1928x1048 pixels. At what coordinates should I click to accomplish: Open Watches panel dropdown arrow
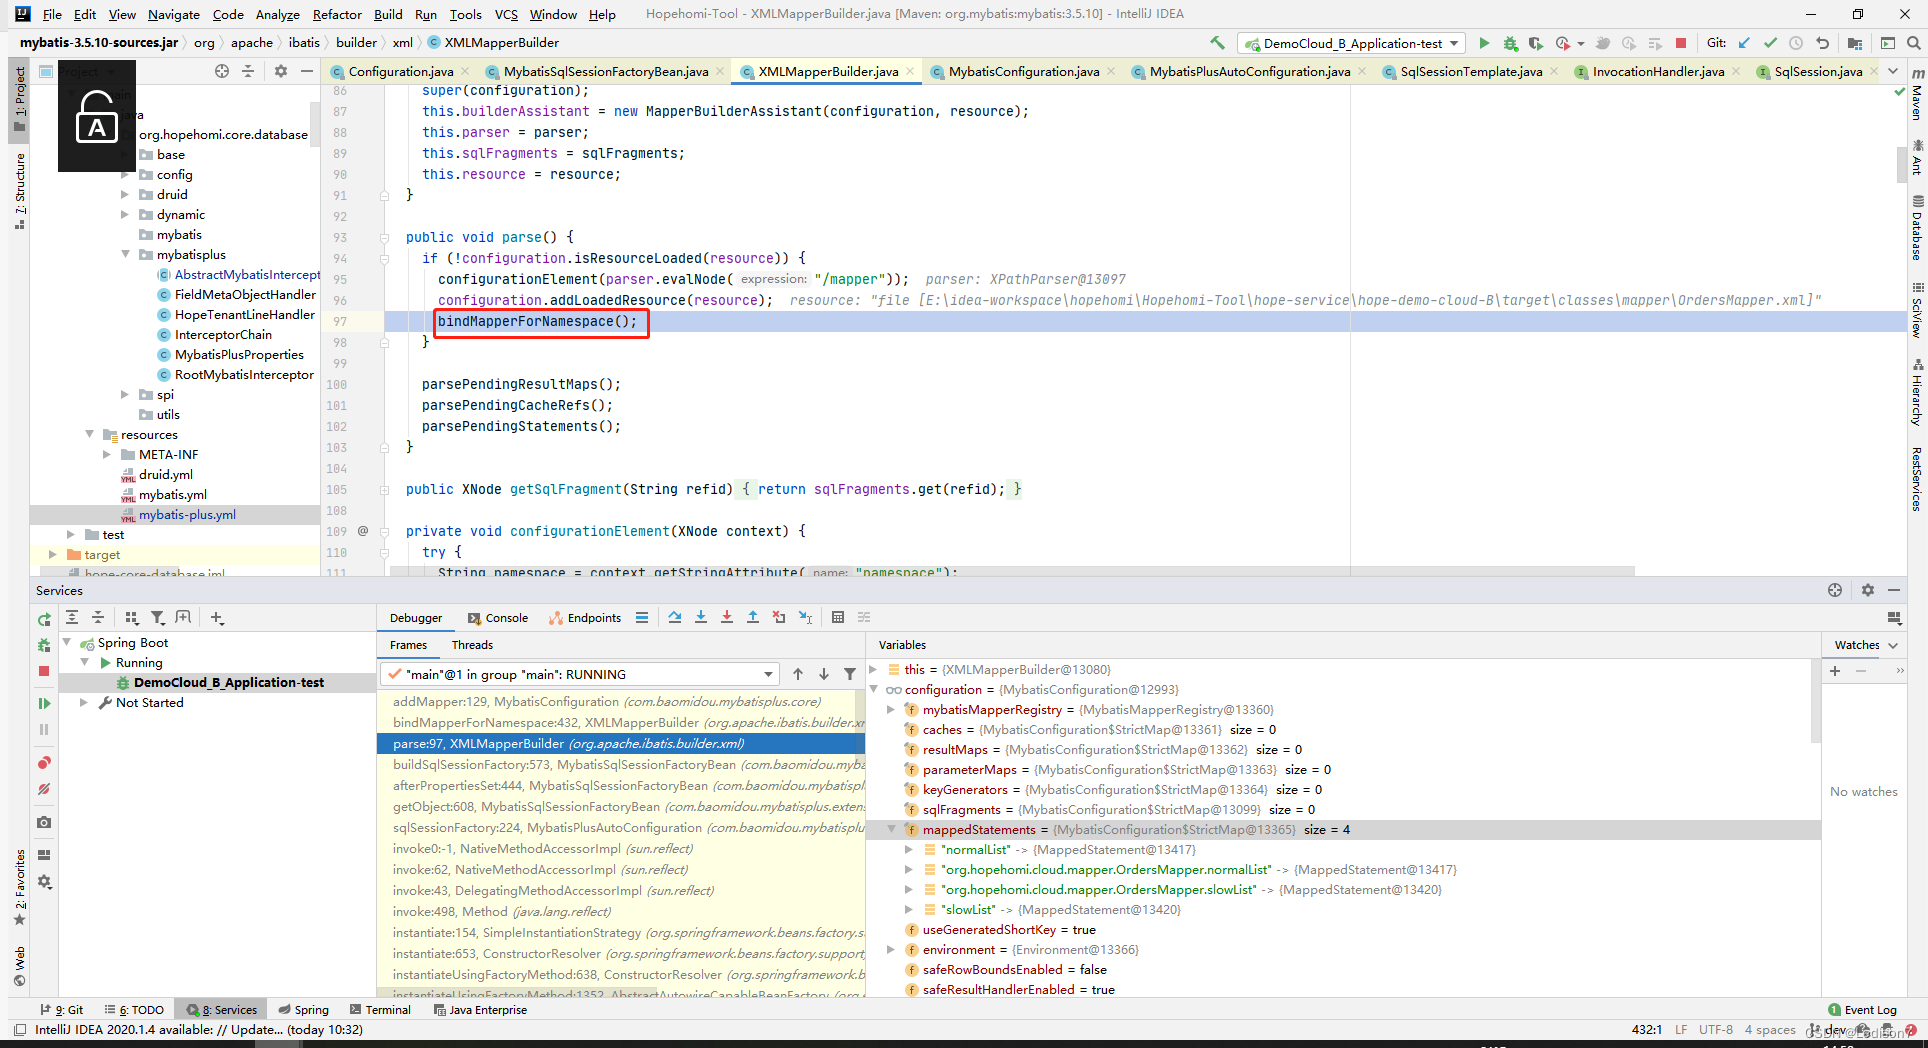tap(1892, 645)
